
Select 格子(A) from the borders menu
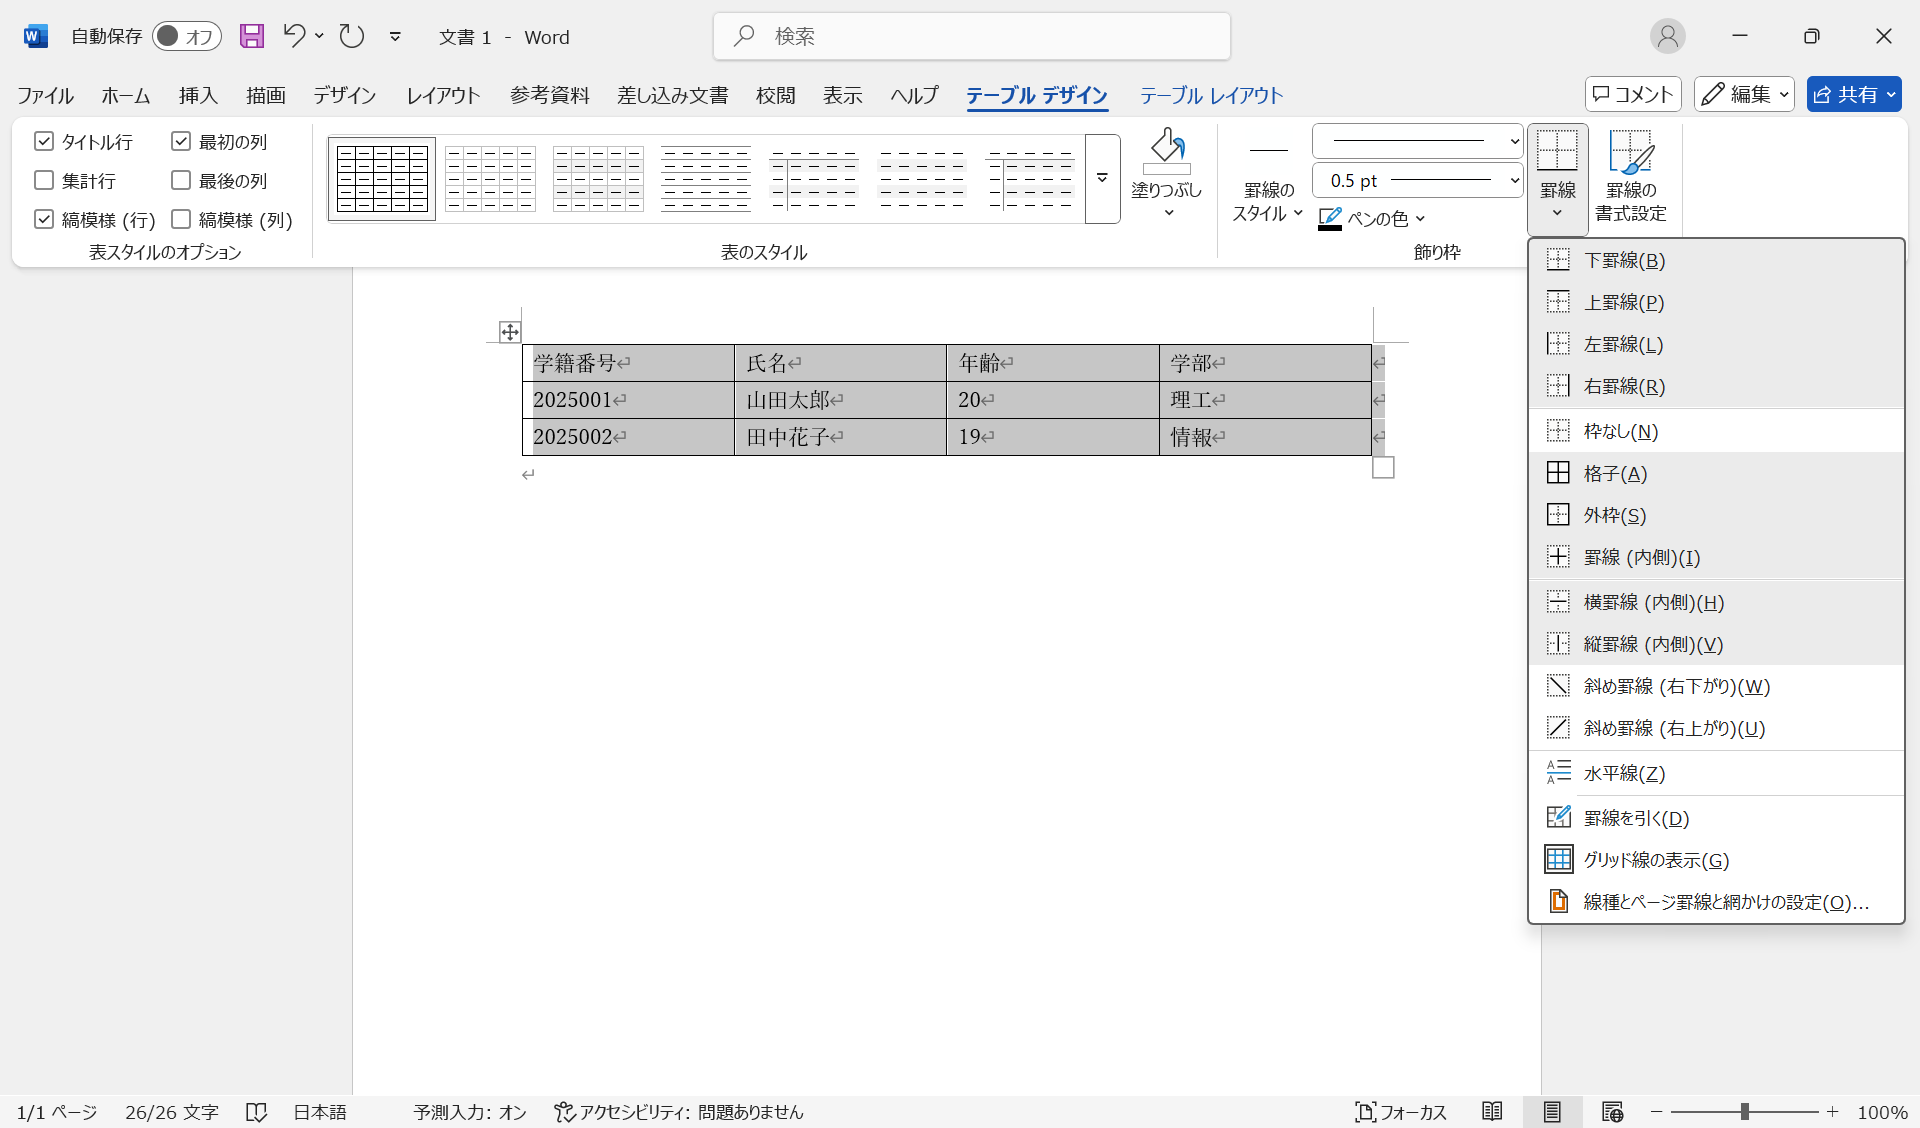click(x=1614, y=472)
